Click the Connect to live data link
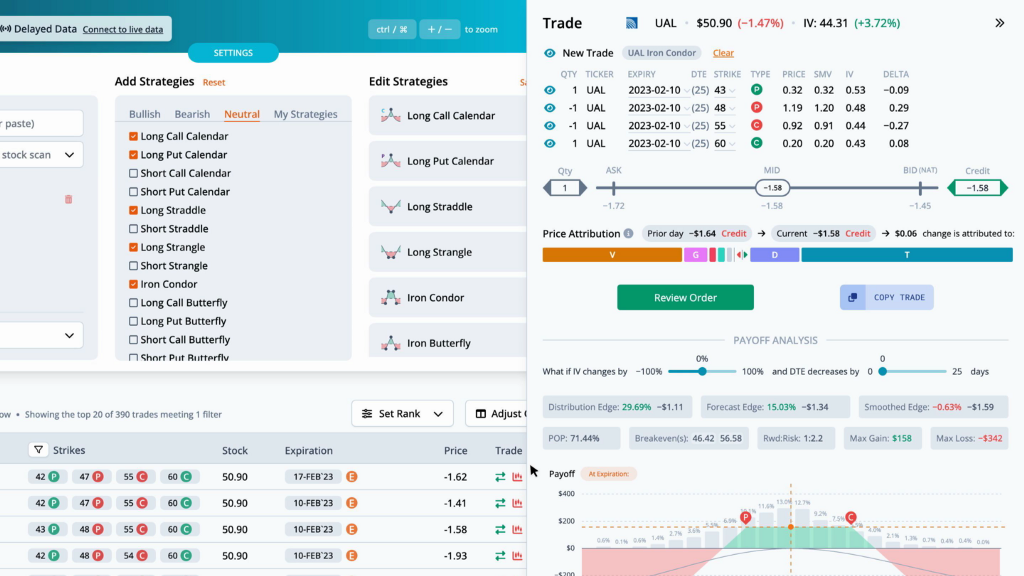1024x576 pixels. click(123, 29)
